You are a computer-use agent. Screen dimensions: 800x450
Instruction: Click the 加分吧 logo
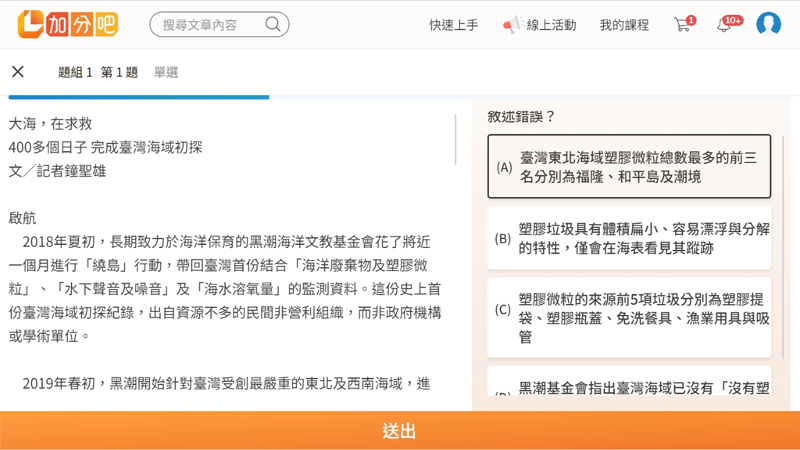click(67, 24)
